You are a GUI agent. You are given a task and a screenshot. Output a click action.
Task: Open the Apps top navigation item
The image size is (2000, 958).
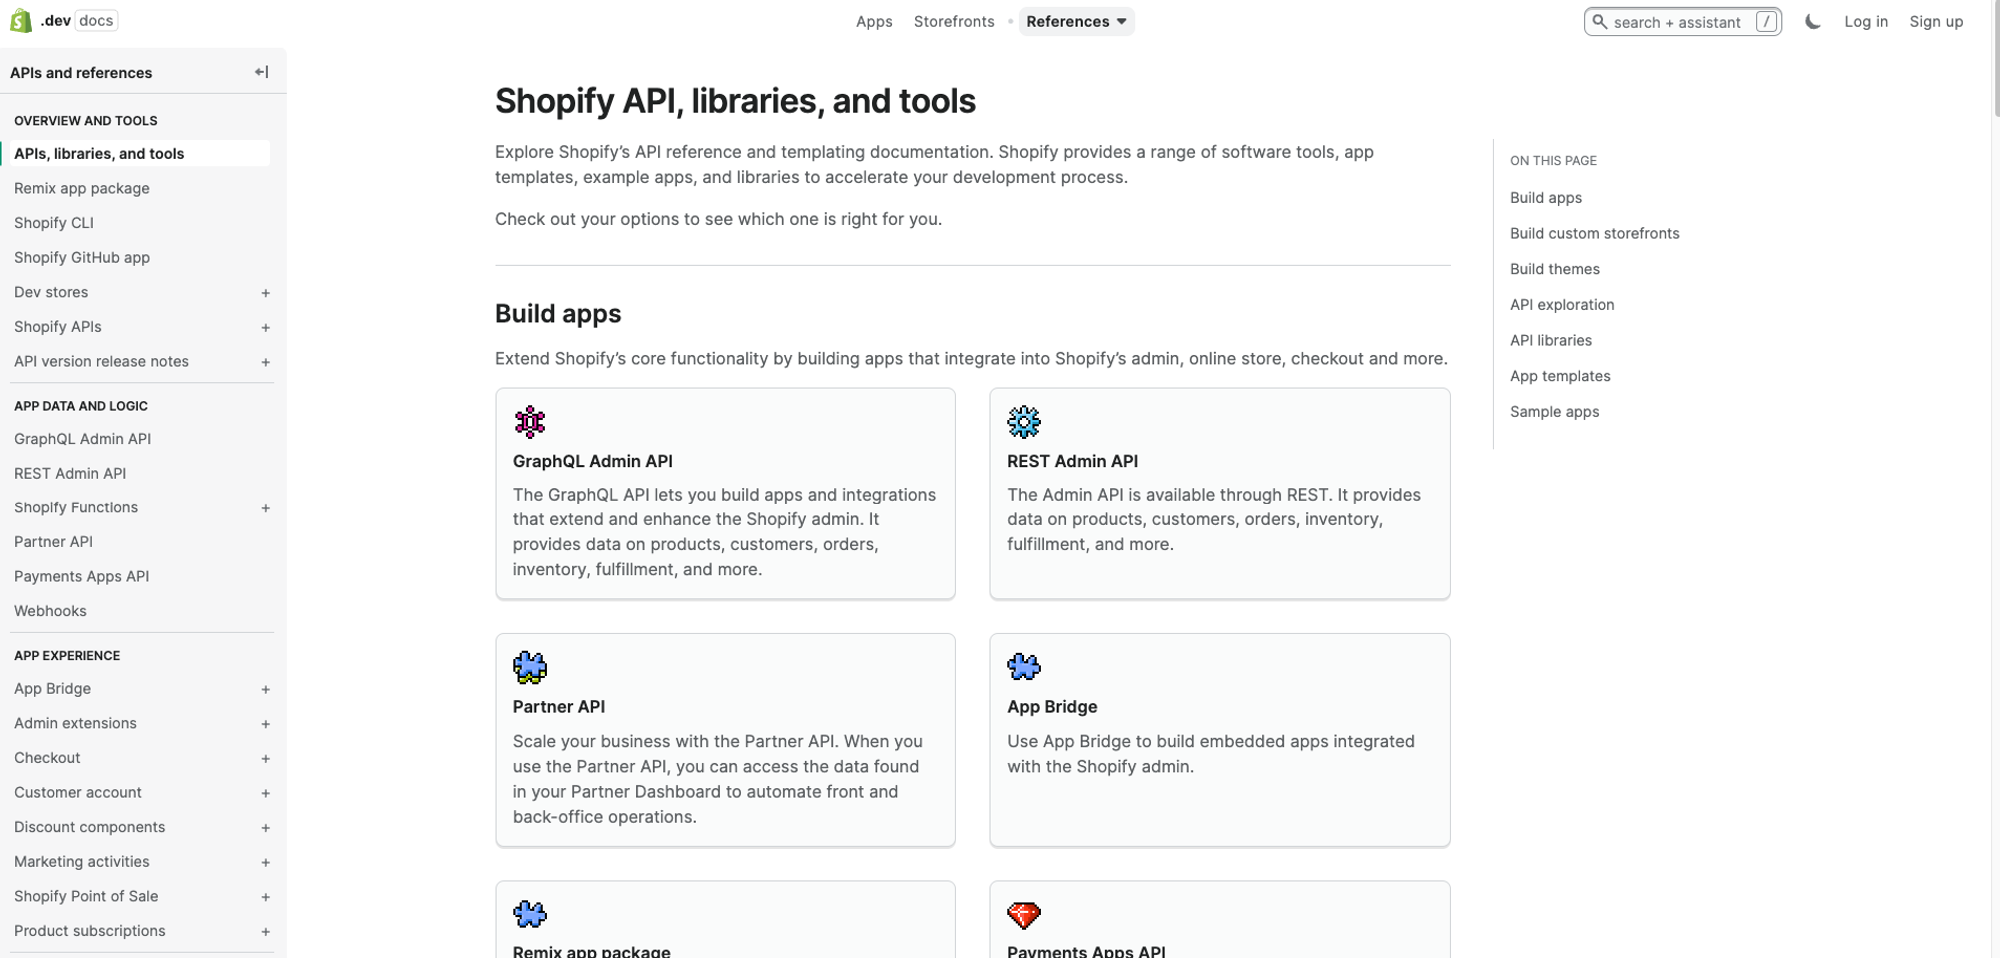point(874,22)
